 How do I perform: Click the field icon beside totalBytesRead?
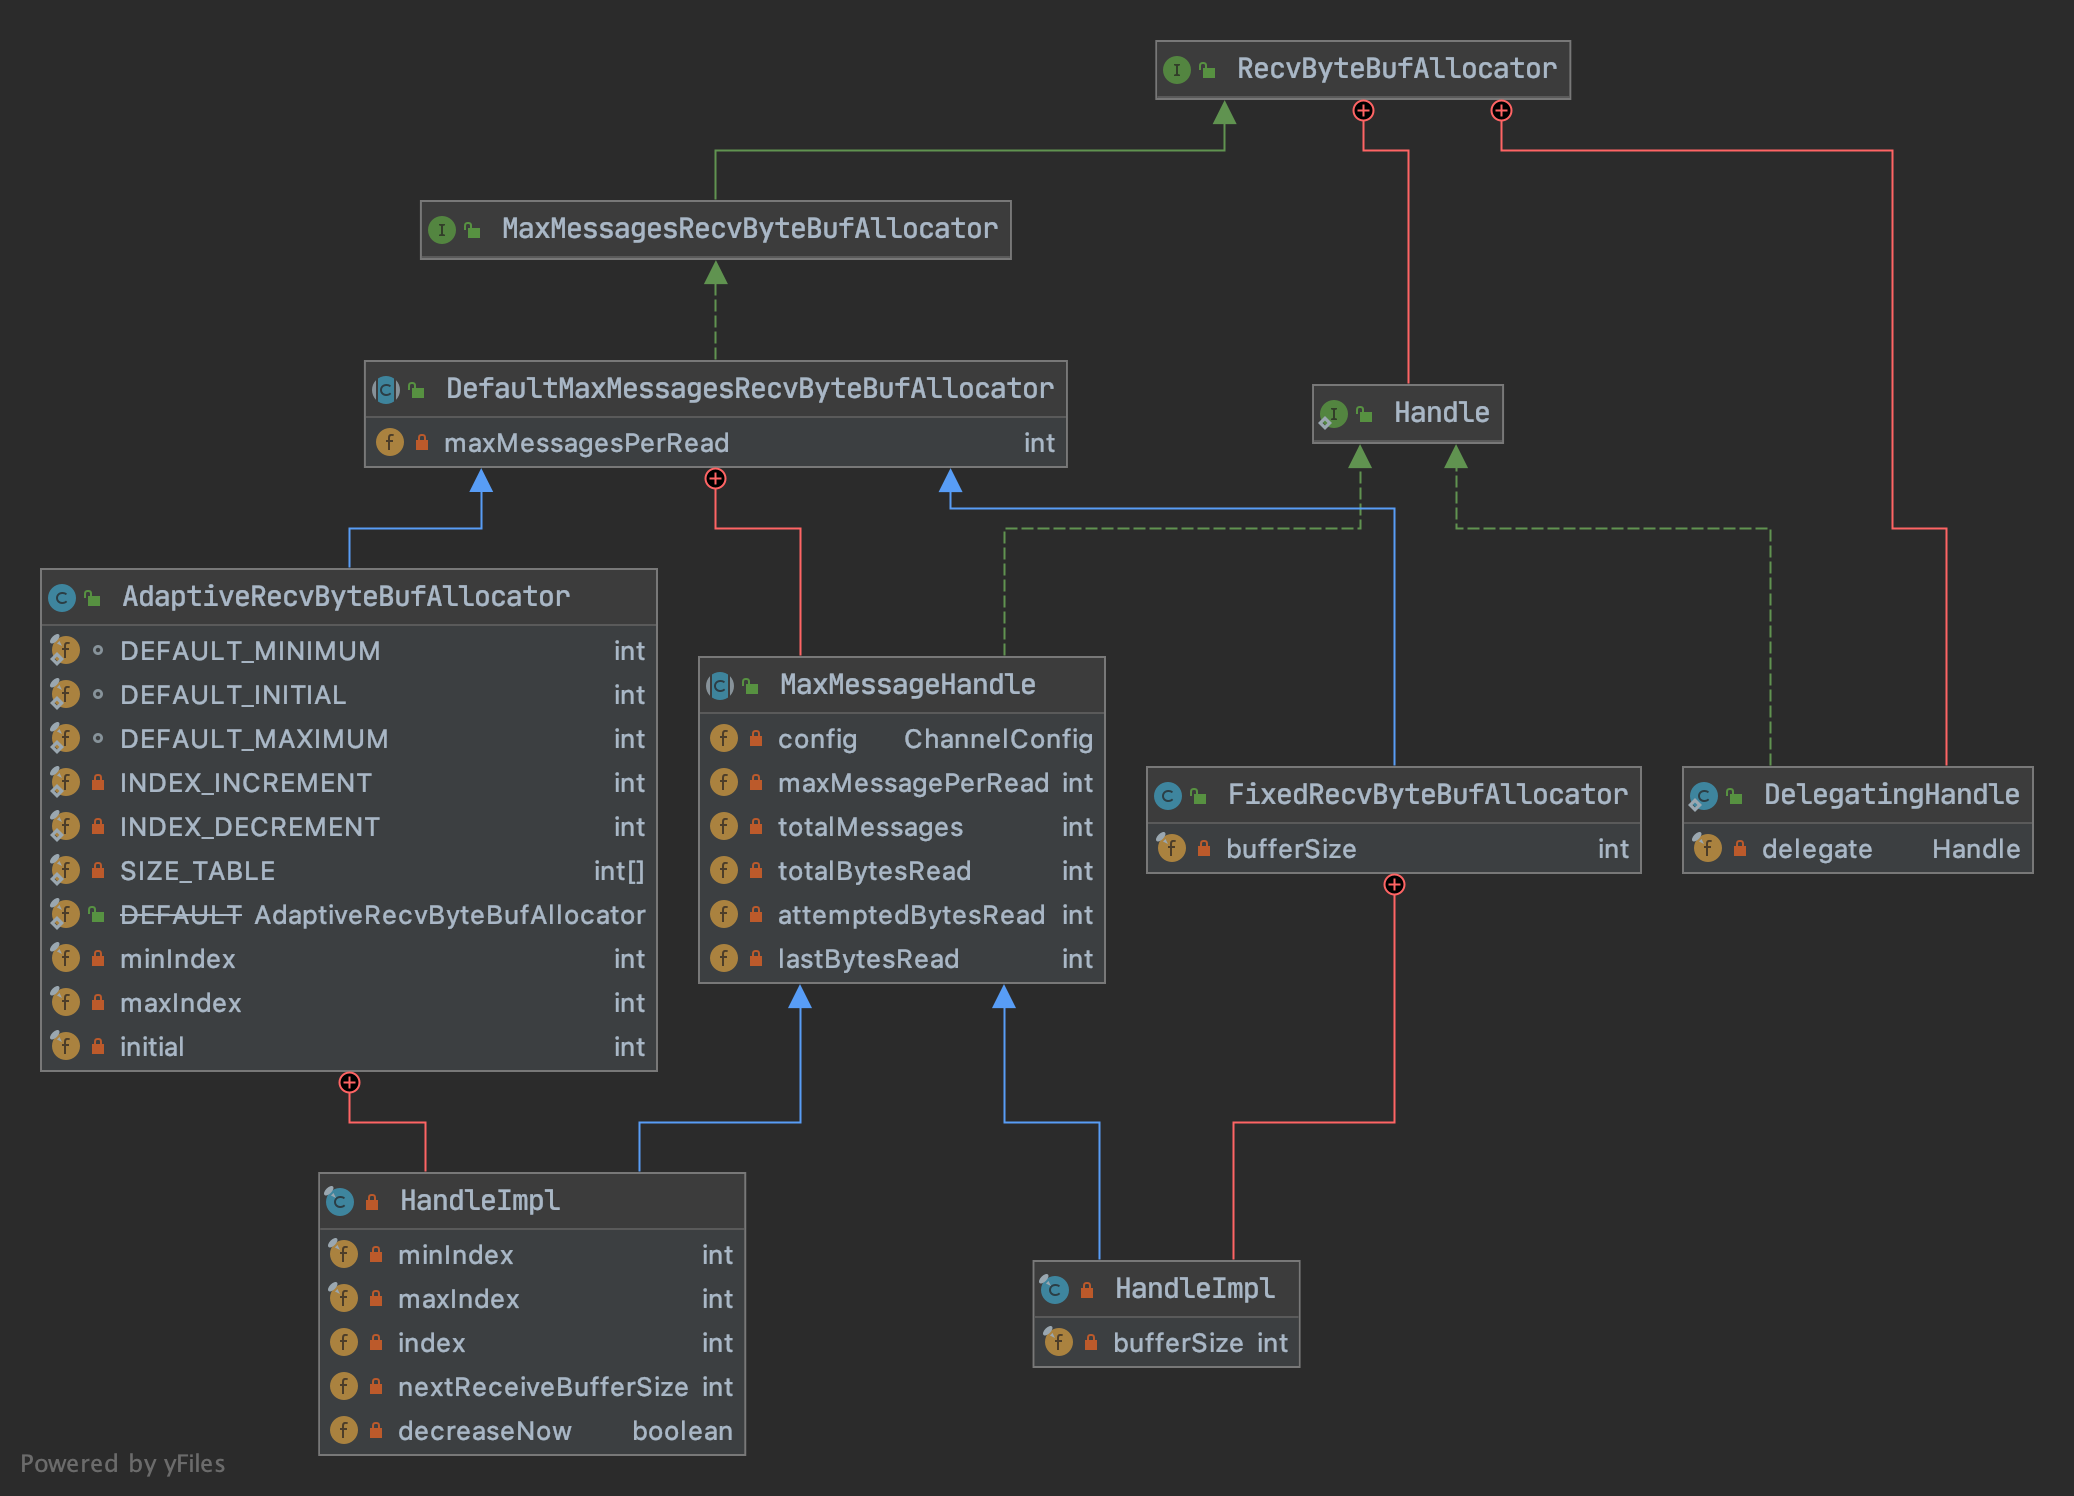pos(724,870)
